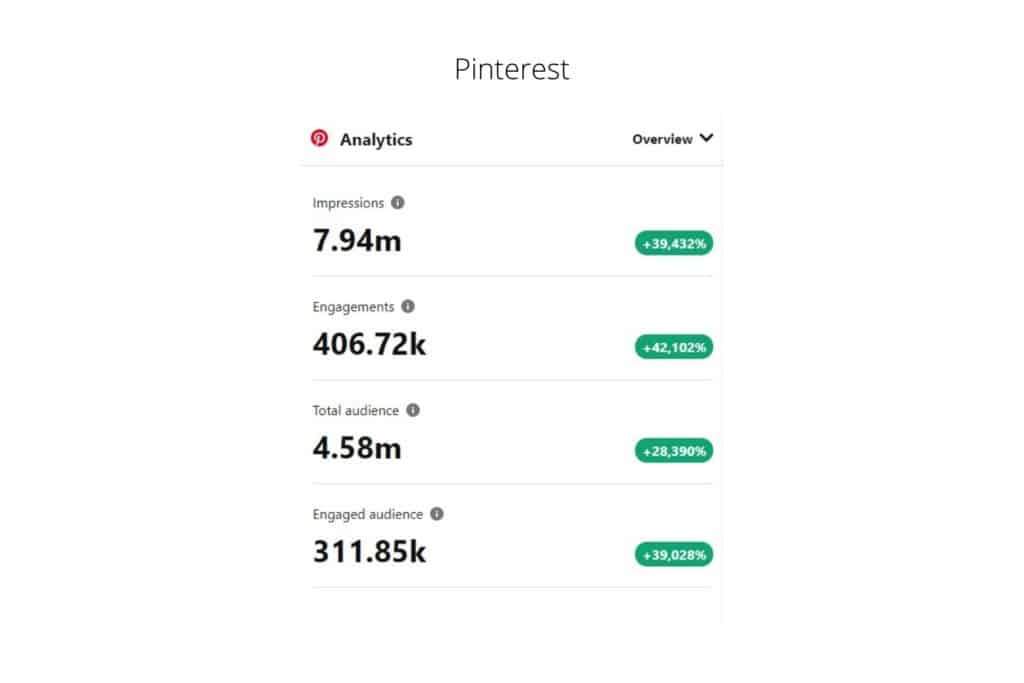Click the Engagements metric label
The width and height of the screenshot is (1024, 683).
click(x=353, y=307)
